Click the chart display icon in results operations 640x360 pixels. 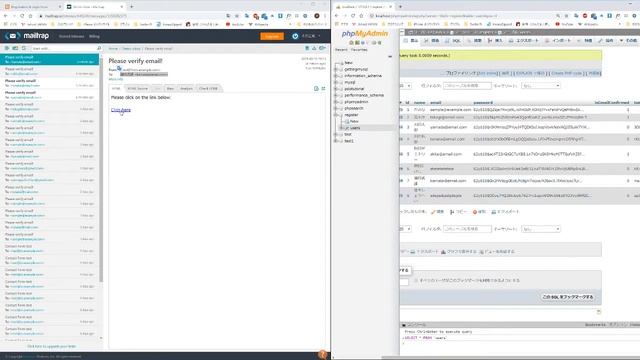[443, 252]
